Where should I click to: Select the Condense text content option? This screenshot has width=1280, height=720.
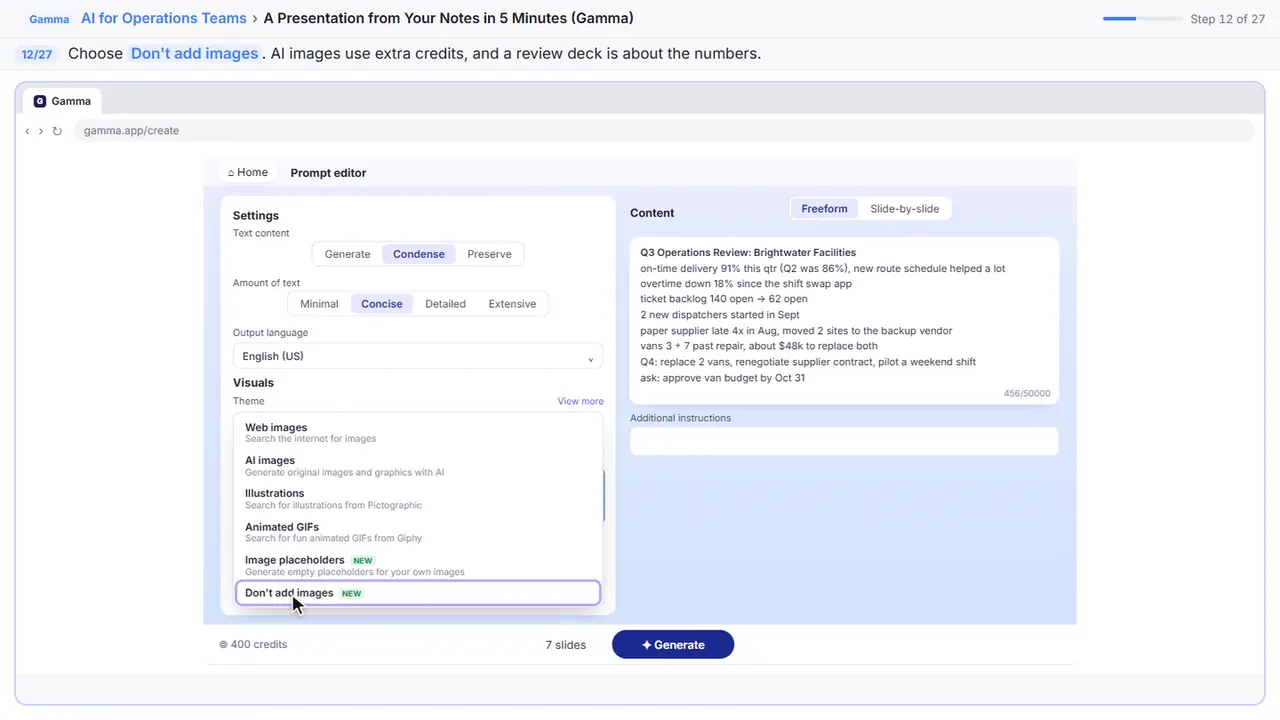(418, 254)
